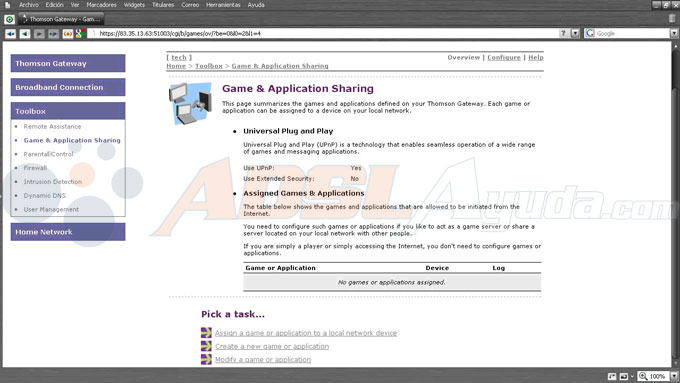Screen dimensions: 680x383
Task: Expand the address bar history dropdown
Action: 575,33
